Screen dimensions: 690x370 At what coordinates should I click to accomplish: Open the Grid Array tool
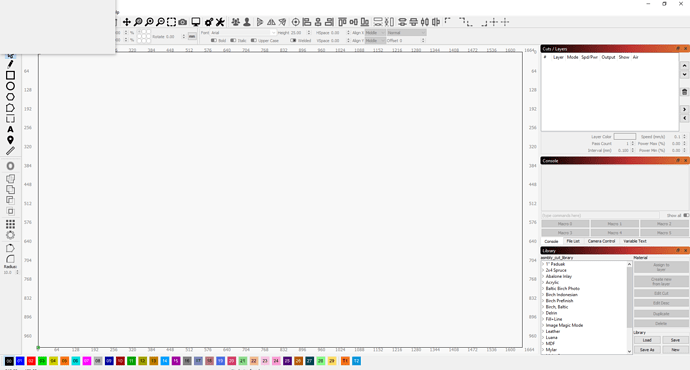click(x=10, y=224)
